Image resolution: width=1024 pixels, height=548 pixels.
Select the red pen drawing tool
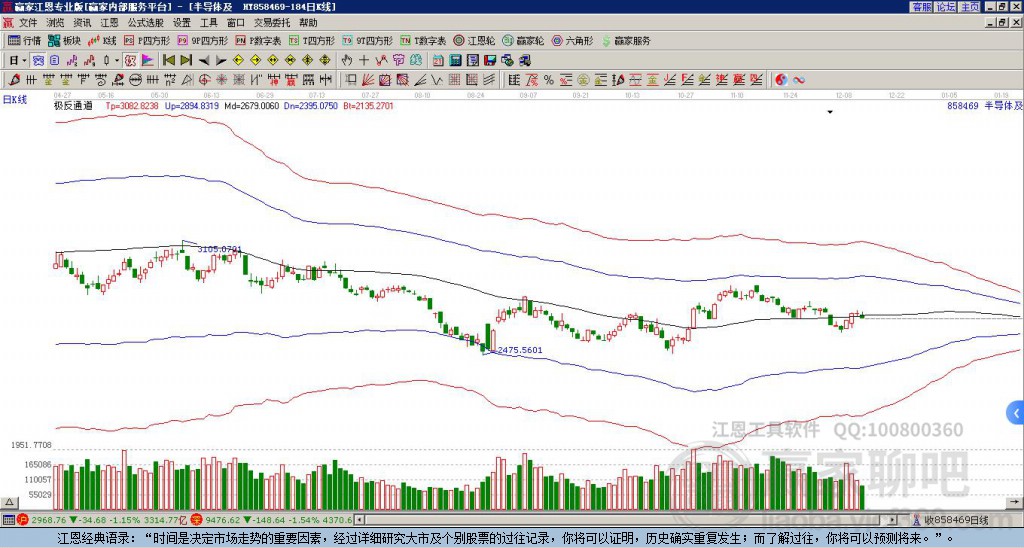pyautogui.click(x=14, y=80)
